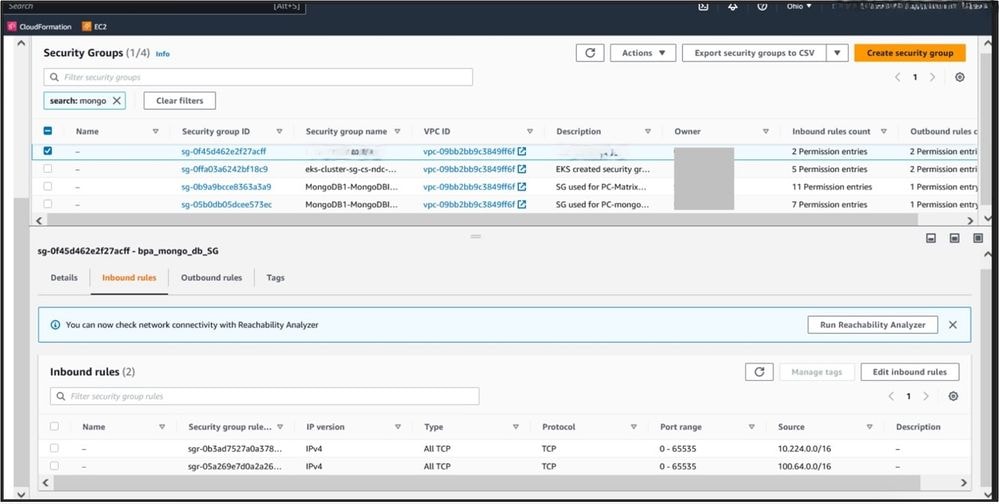Focus the Filter security group rules field

[264, 396]
